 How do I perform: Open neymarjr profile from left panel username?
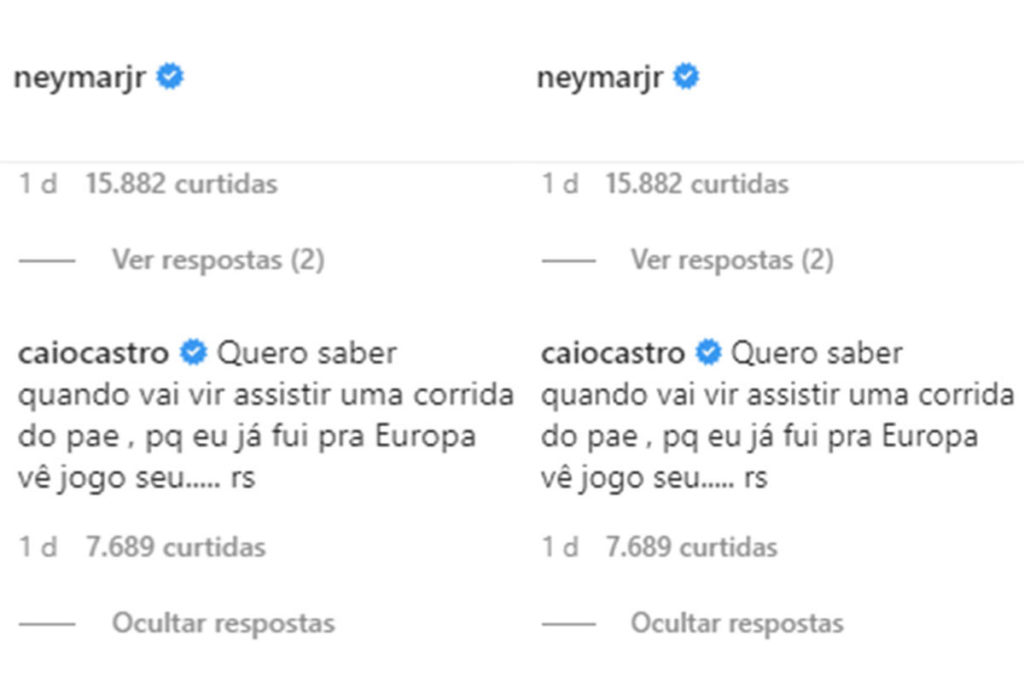pos(80,79)
